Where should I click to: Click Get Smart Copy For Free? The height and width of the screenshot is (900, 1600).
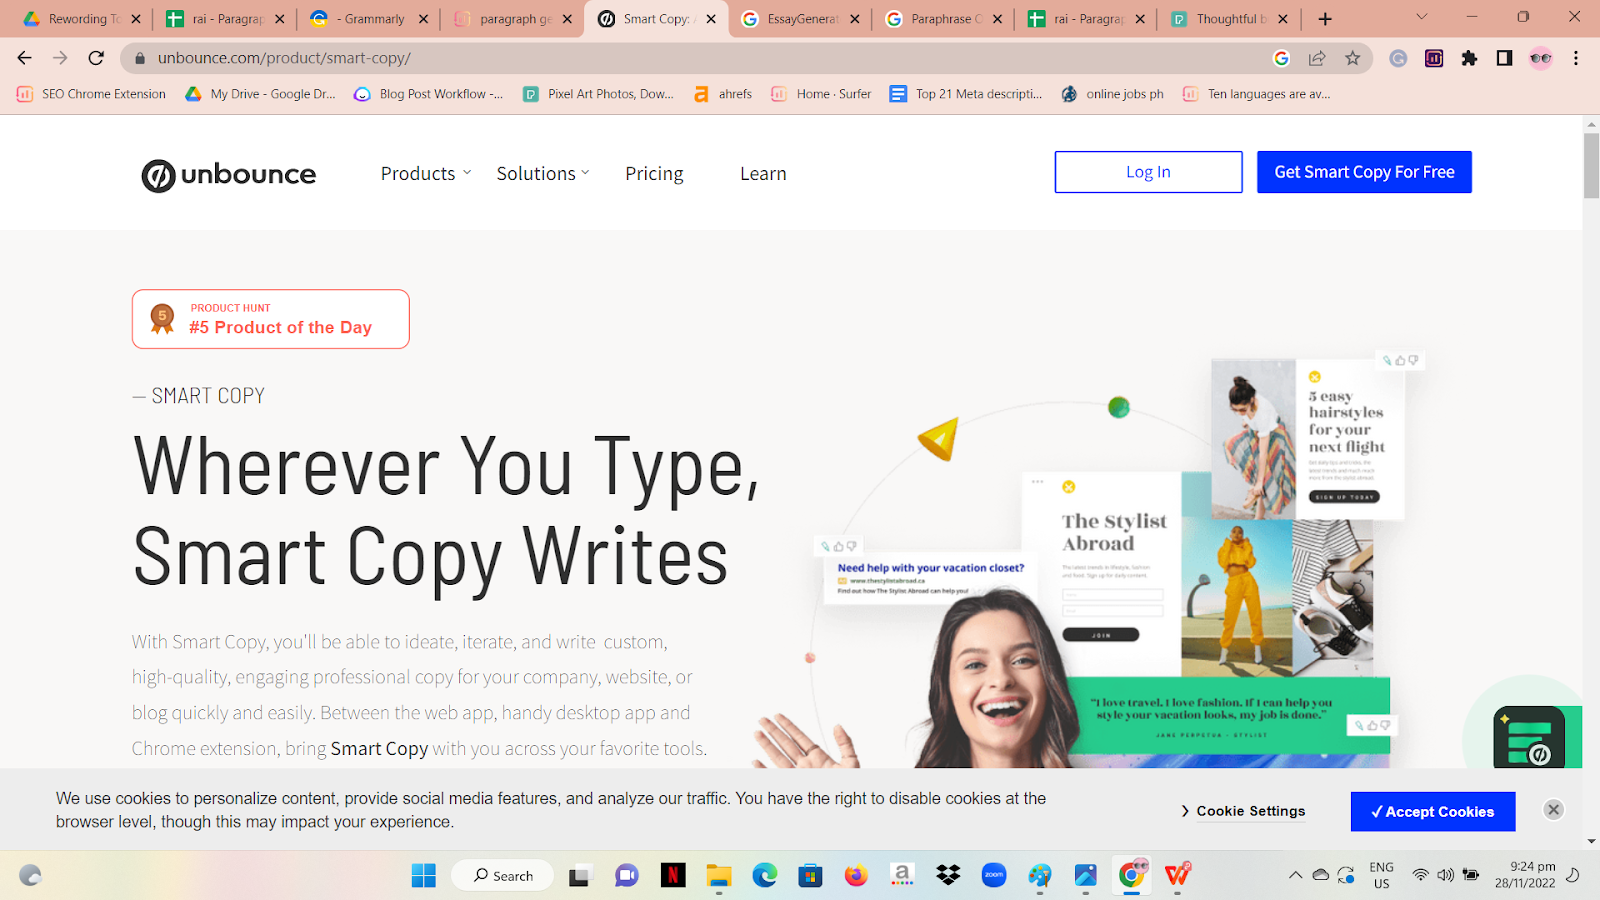click(x=1364, y=172)
